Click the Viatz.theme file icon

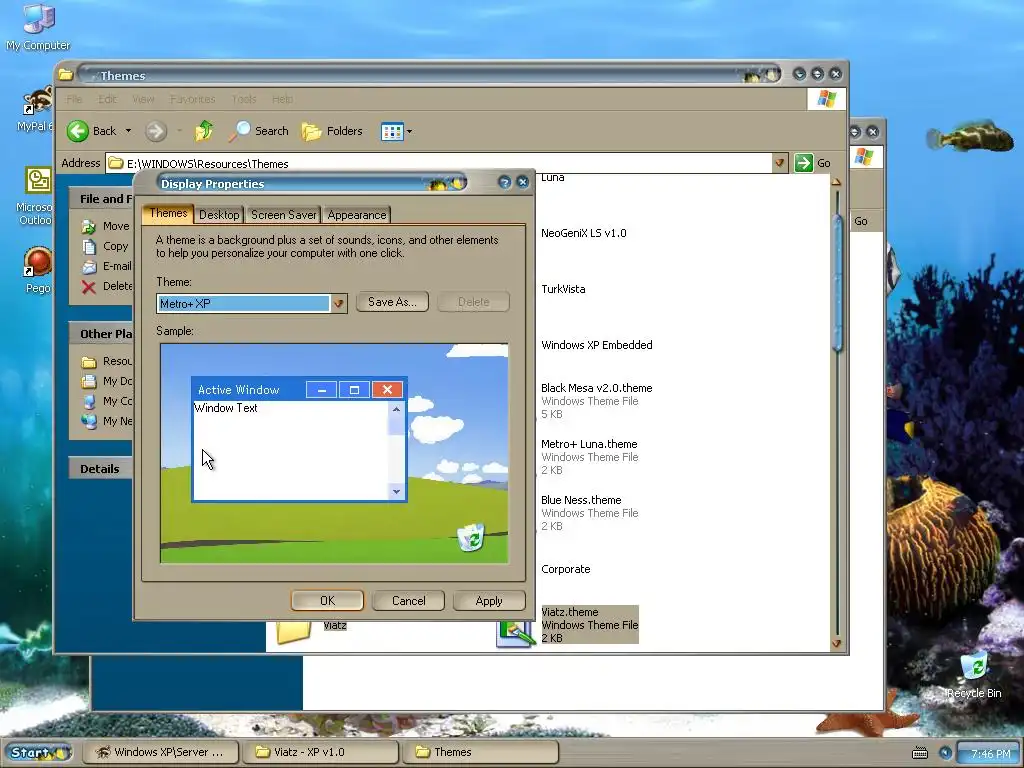pos(515,633)
